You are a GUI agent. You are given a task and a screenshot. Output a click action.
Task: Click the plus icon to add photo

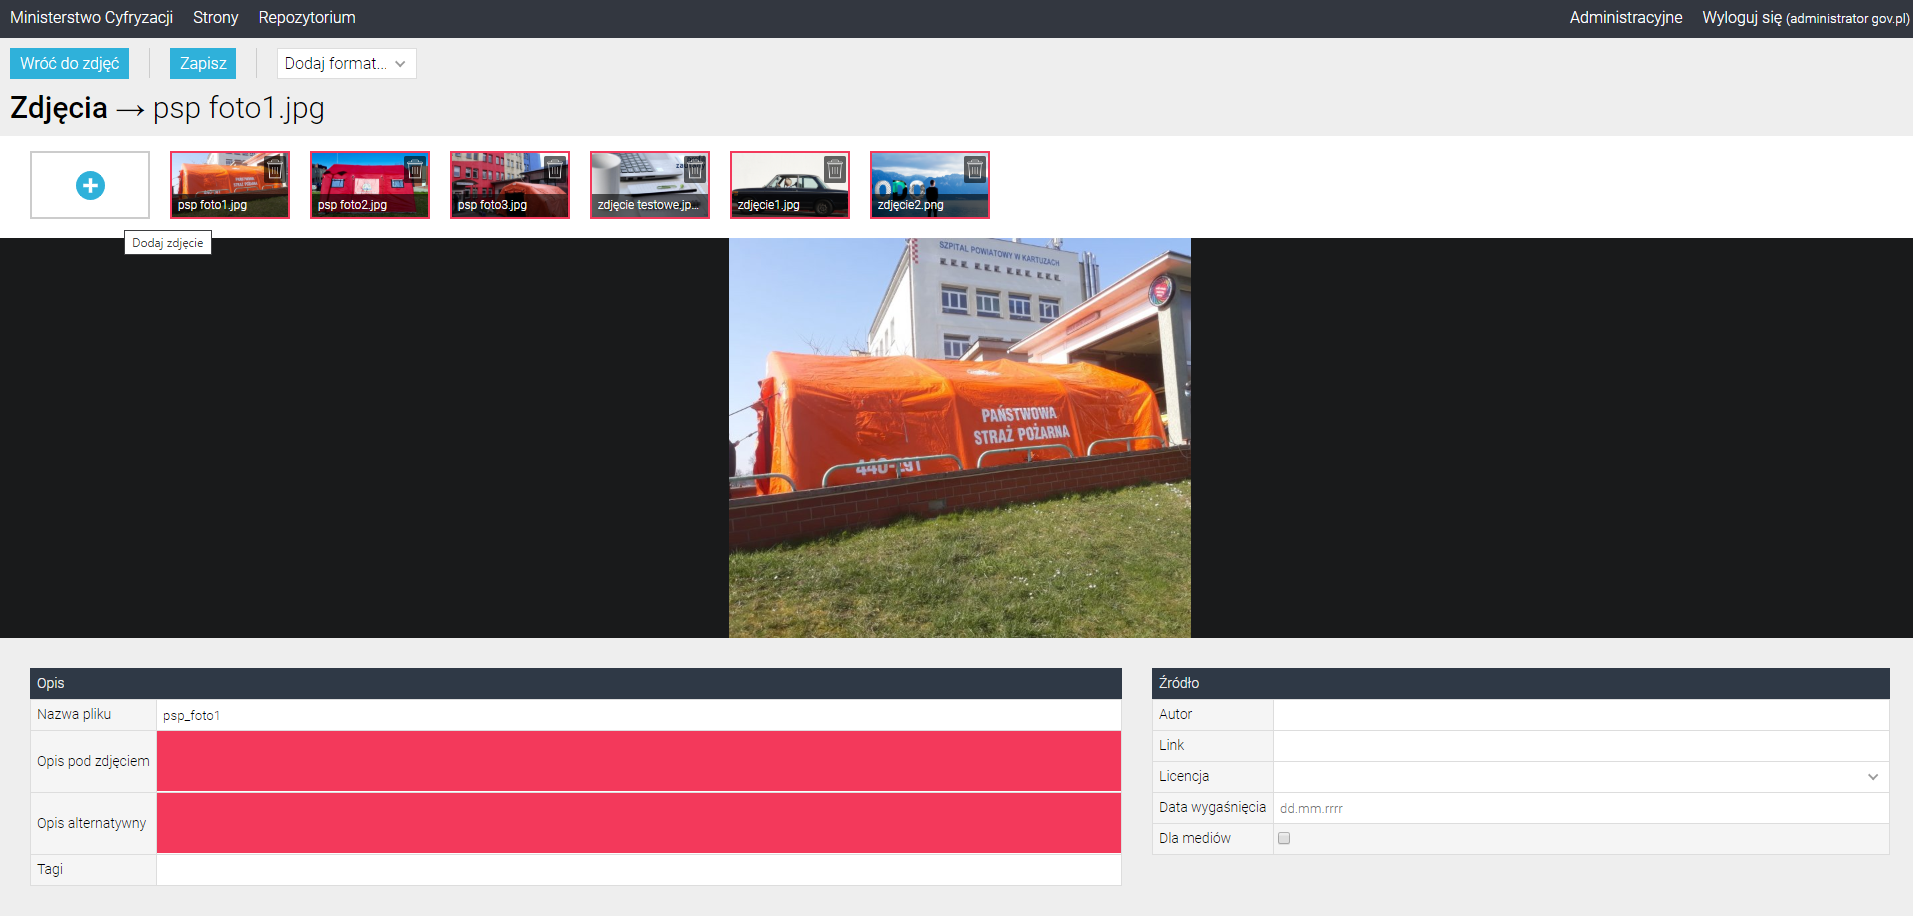coord(90,185)
